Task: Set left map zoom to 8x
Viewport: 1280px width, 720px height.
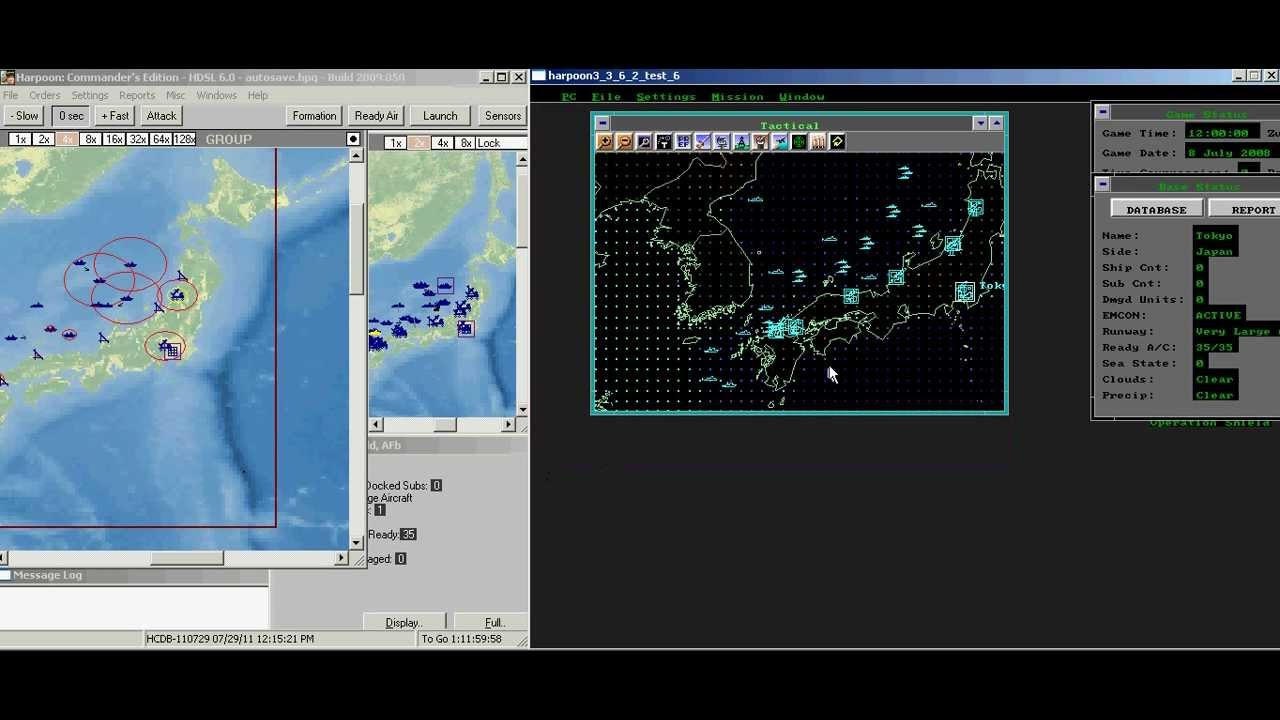Action: tap(91, 139)
